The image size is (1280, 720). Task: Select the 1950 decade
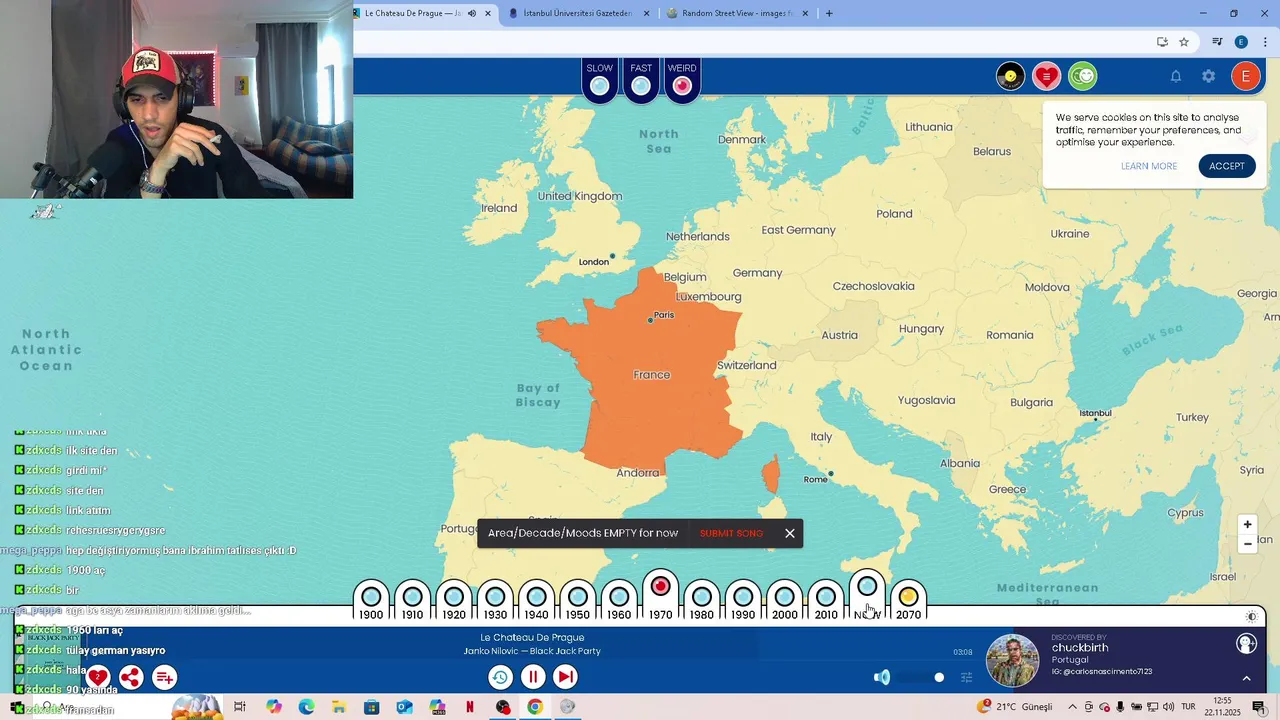[x=578, y=601]
